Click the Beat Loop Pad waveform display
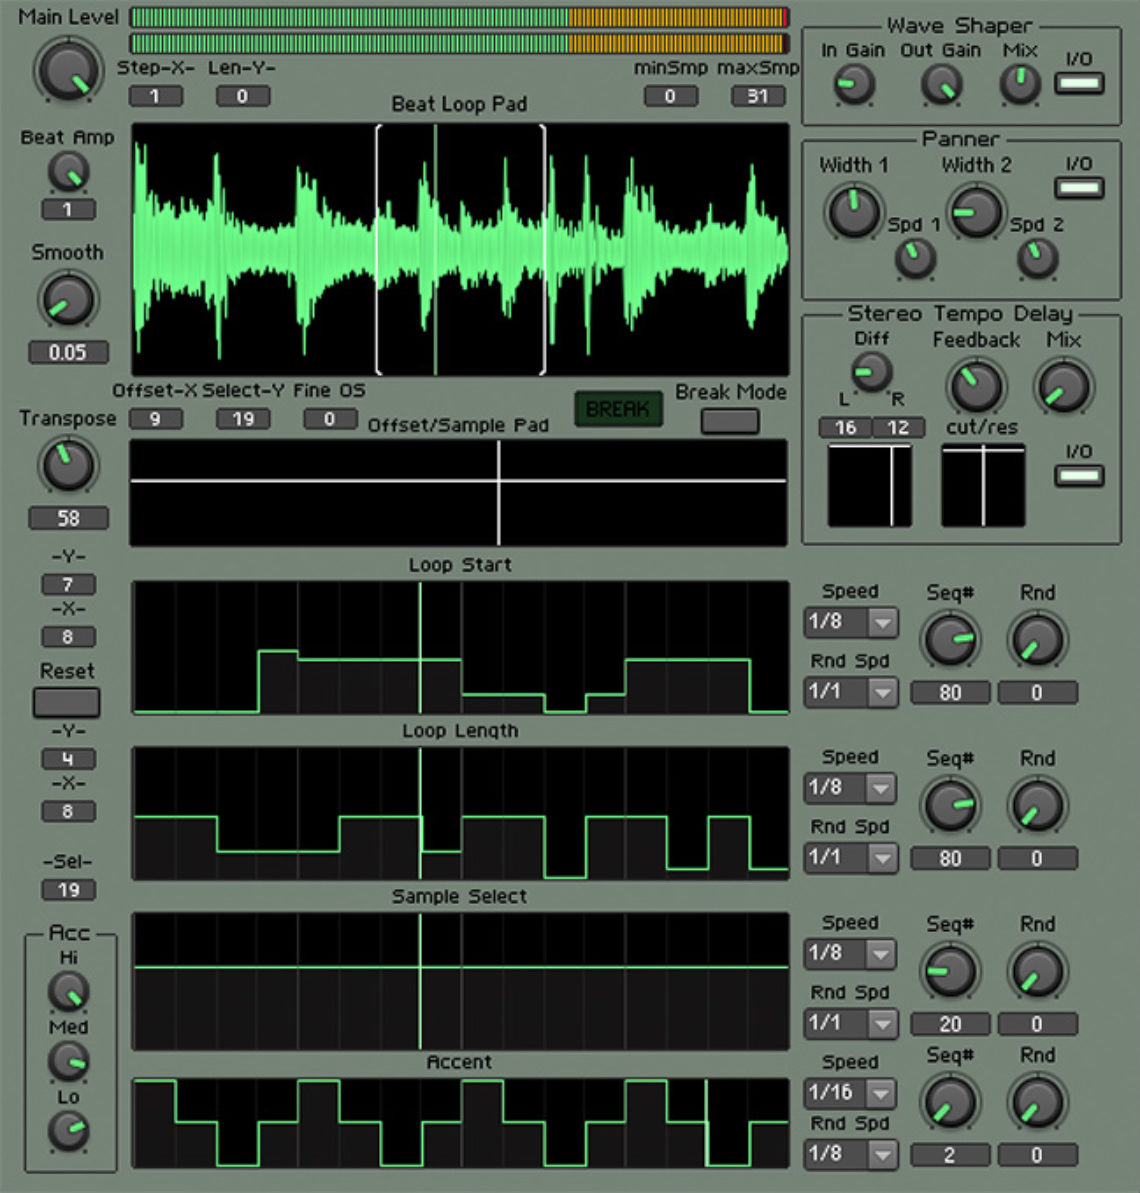The height and width of the screenshot is (1193, 1140). [460, 249]
